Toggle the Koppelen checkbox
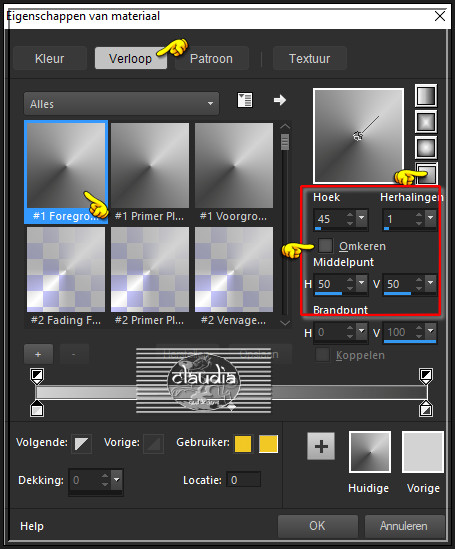This screenshot has width=455, height=549. [322, 355]
